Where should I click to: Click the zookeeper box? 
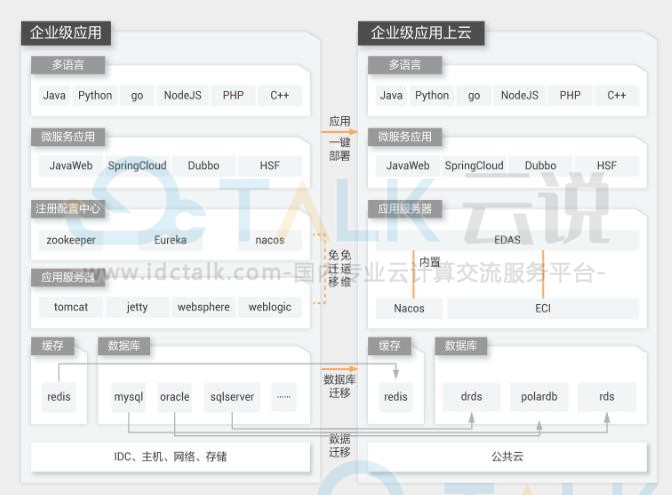71,240
